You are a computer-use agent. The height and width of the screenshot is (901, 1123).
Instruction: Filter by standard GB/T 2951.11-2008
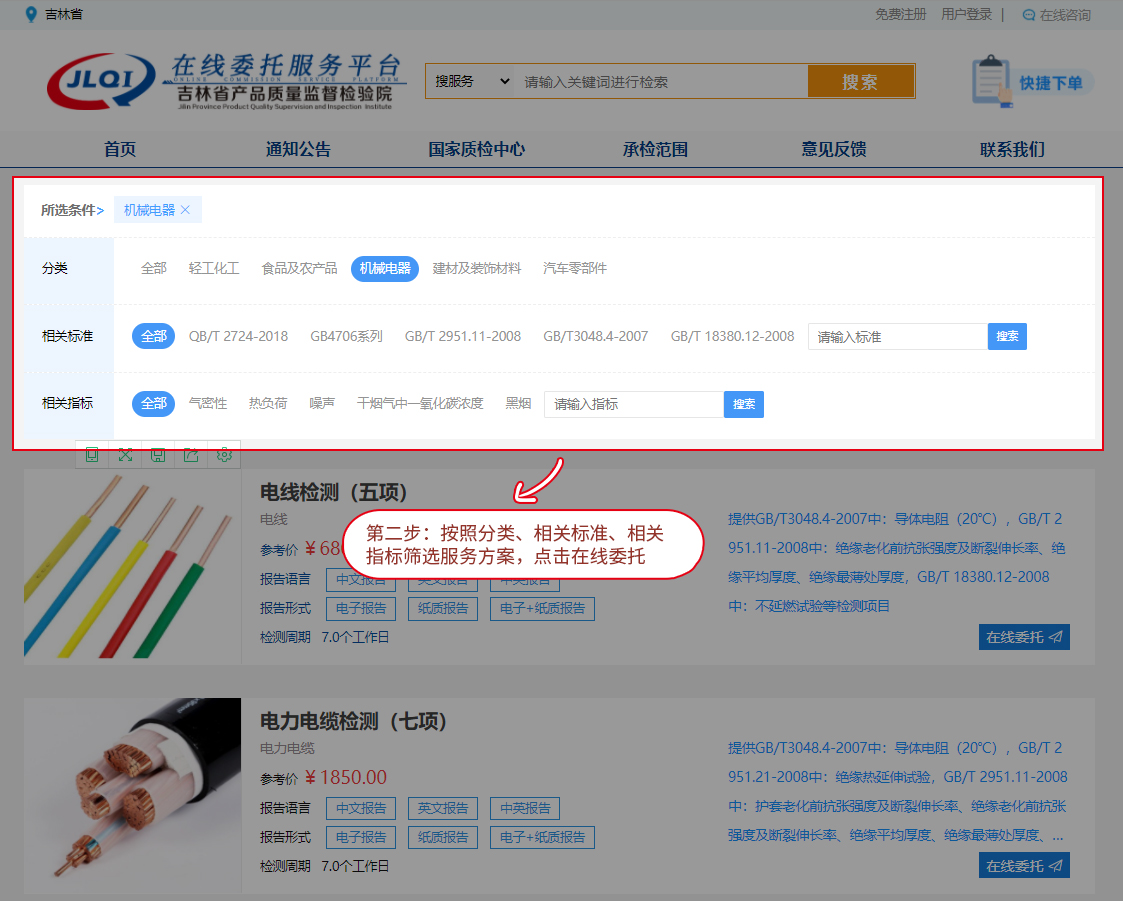coord(462,337)
